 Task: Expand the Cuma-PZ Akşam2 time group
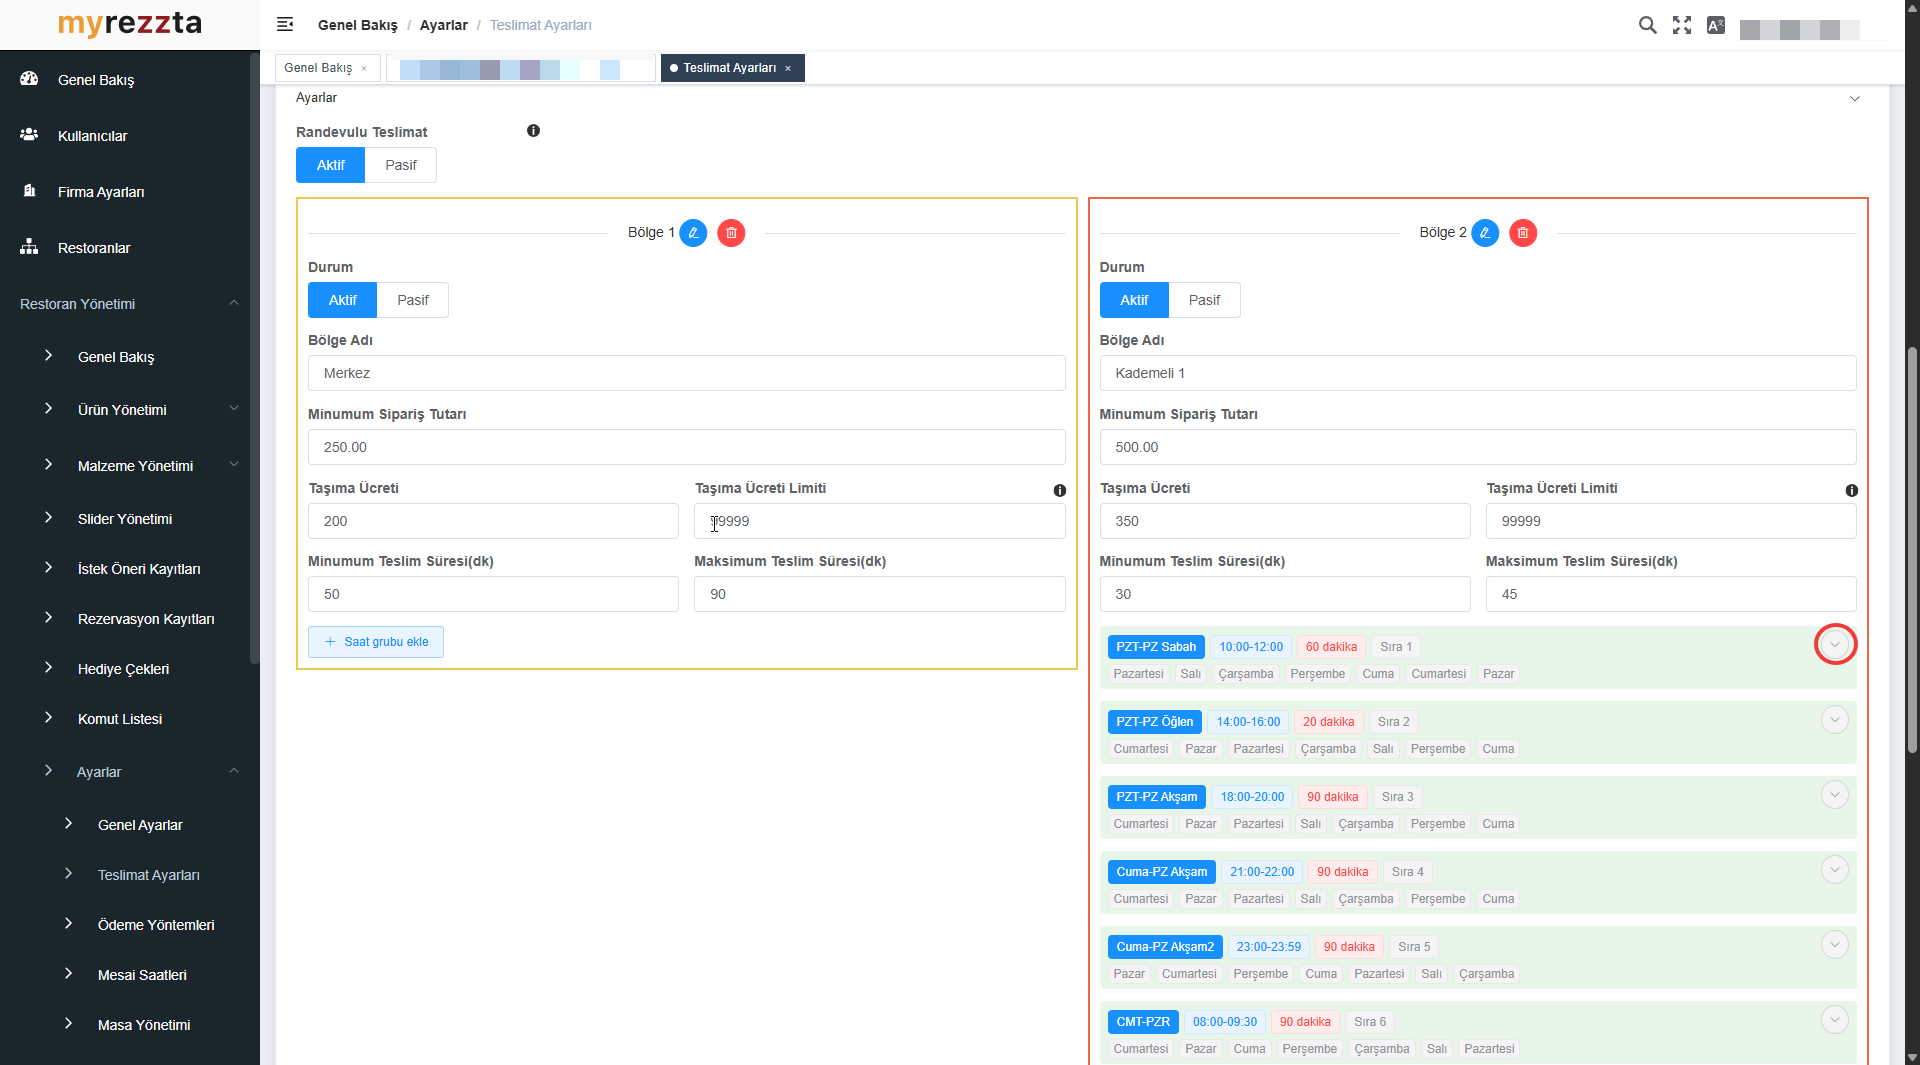1835,945
